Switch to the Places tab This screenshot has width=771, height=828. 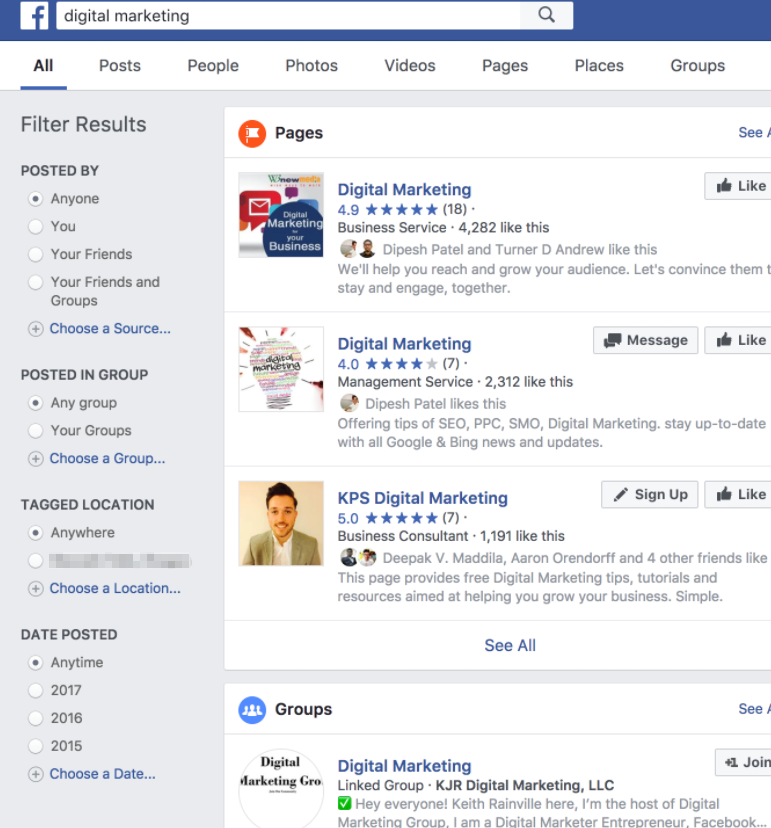[599, 65]
